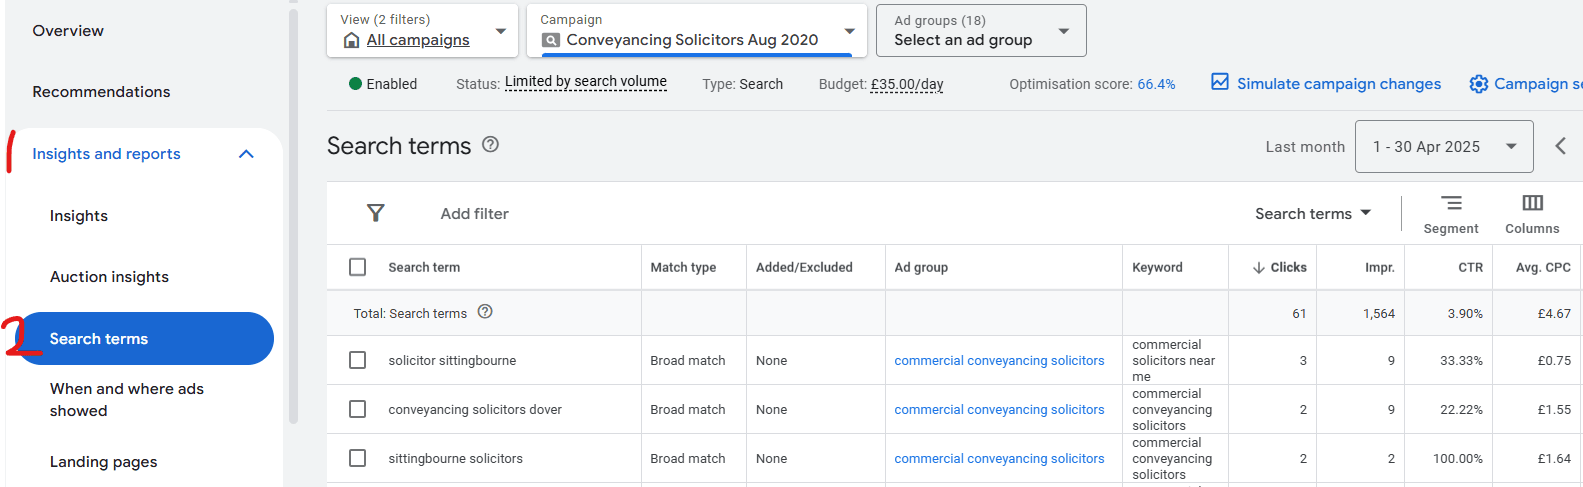Click the Search terms help question-mark icon
This screenshot has width=1583, height=487.
(490, 145)
